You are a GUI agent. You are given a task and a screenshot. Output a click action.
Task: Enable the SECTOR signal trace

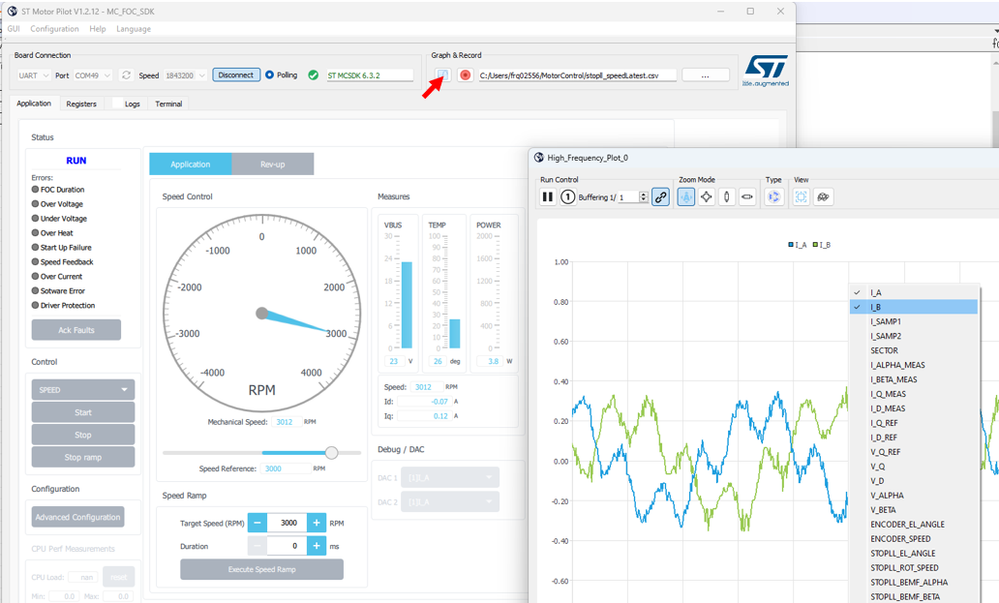914,351
